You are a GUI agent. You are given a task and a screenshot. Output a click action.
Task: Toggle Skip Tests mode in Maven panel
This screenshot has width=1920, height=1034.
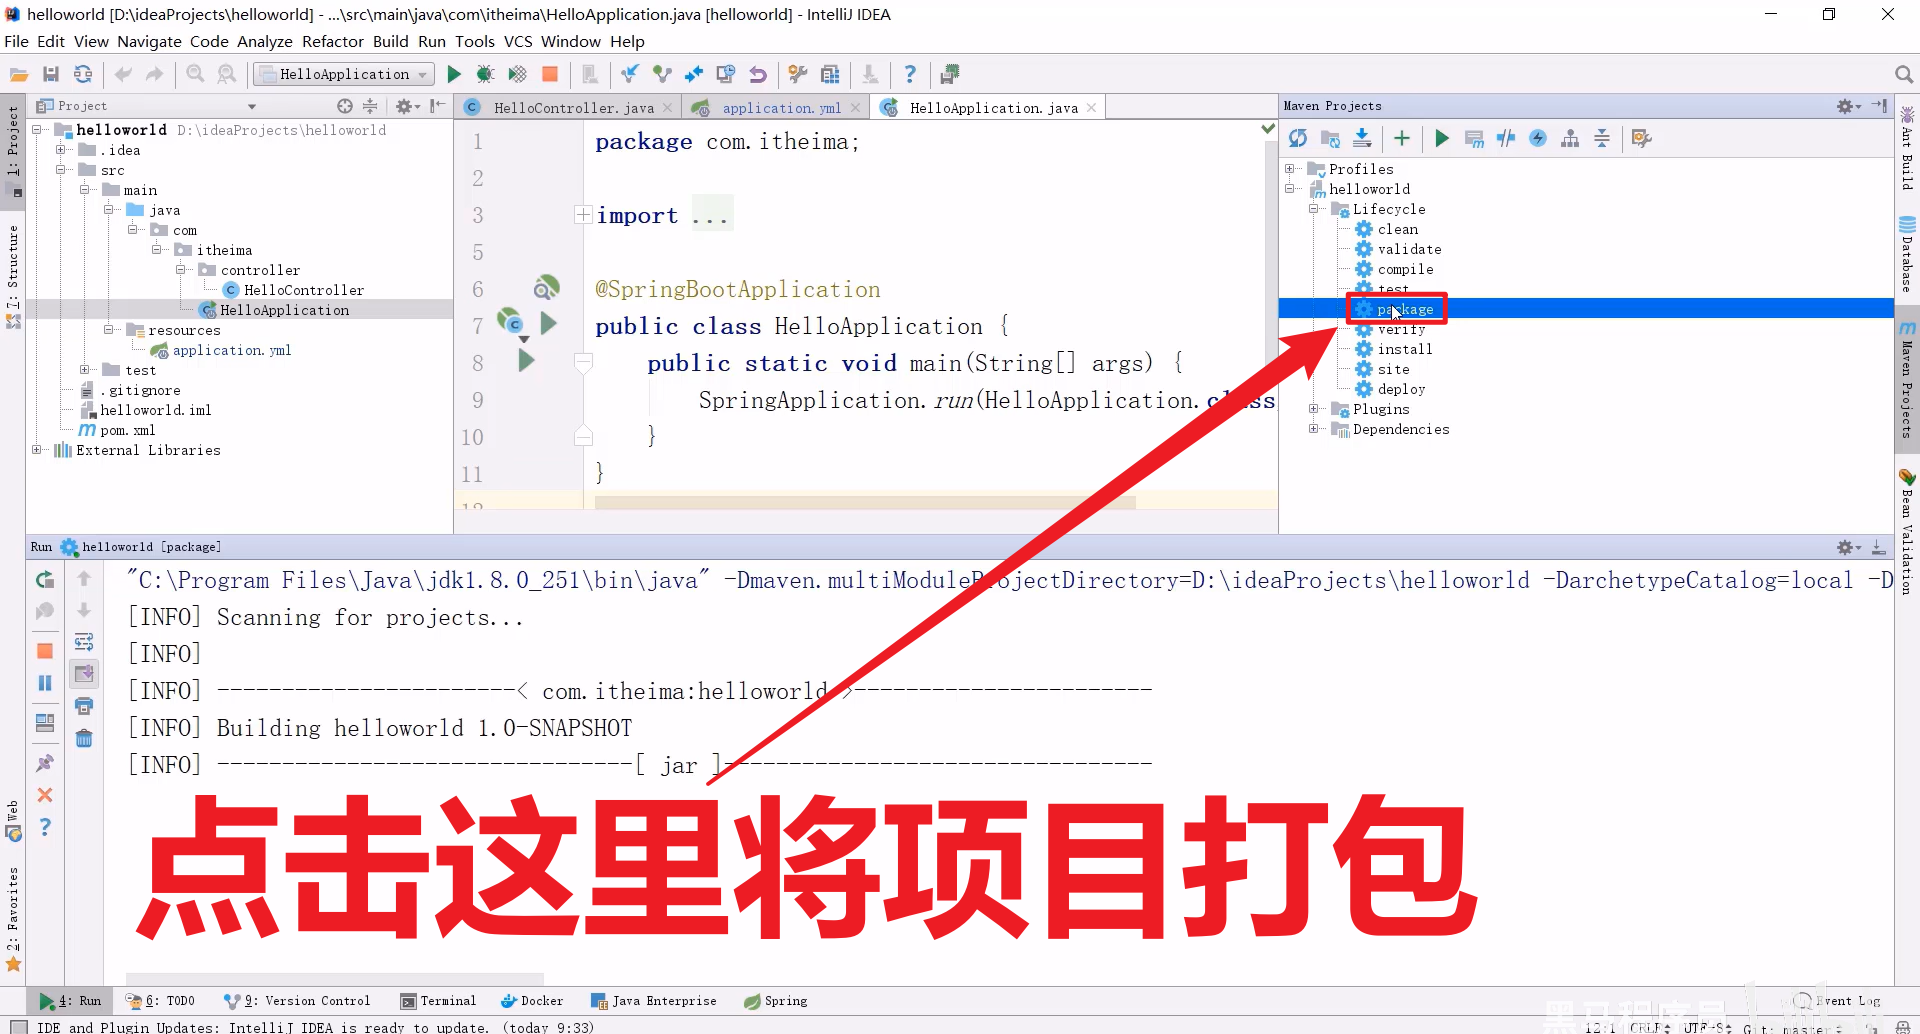click(x=1538, y=138)
